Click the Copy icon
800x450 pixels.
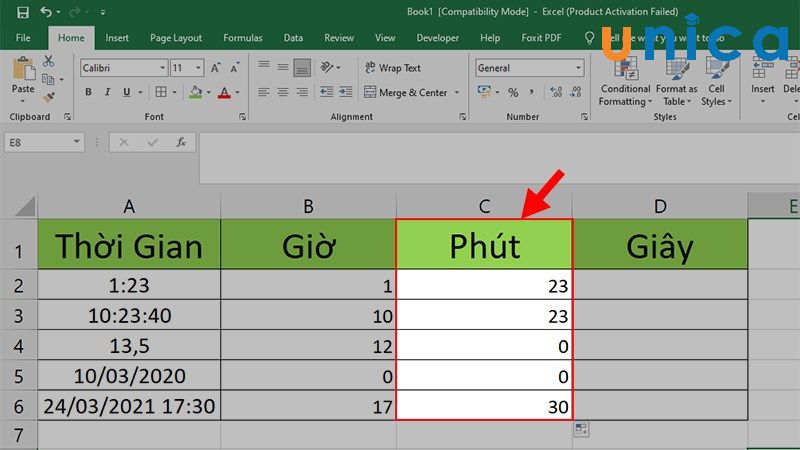pos(48,79)
